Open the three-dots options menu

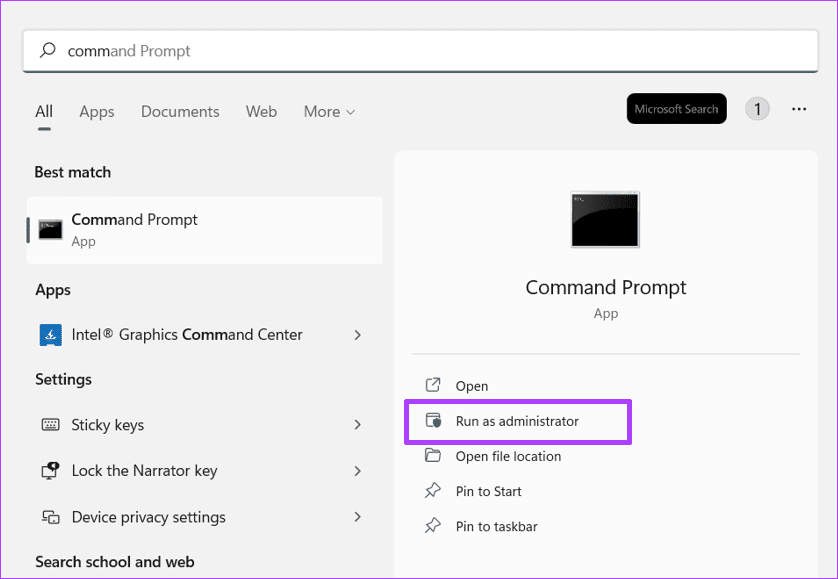[799, 109]
